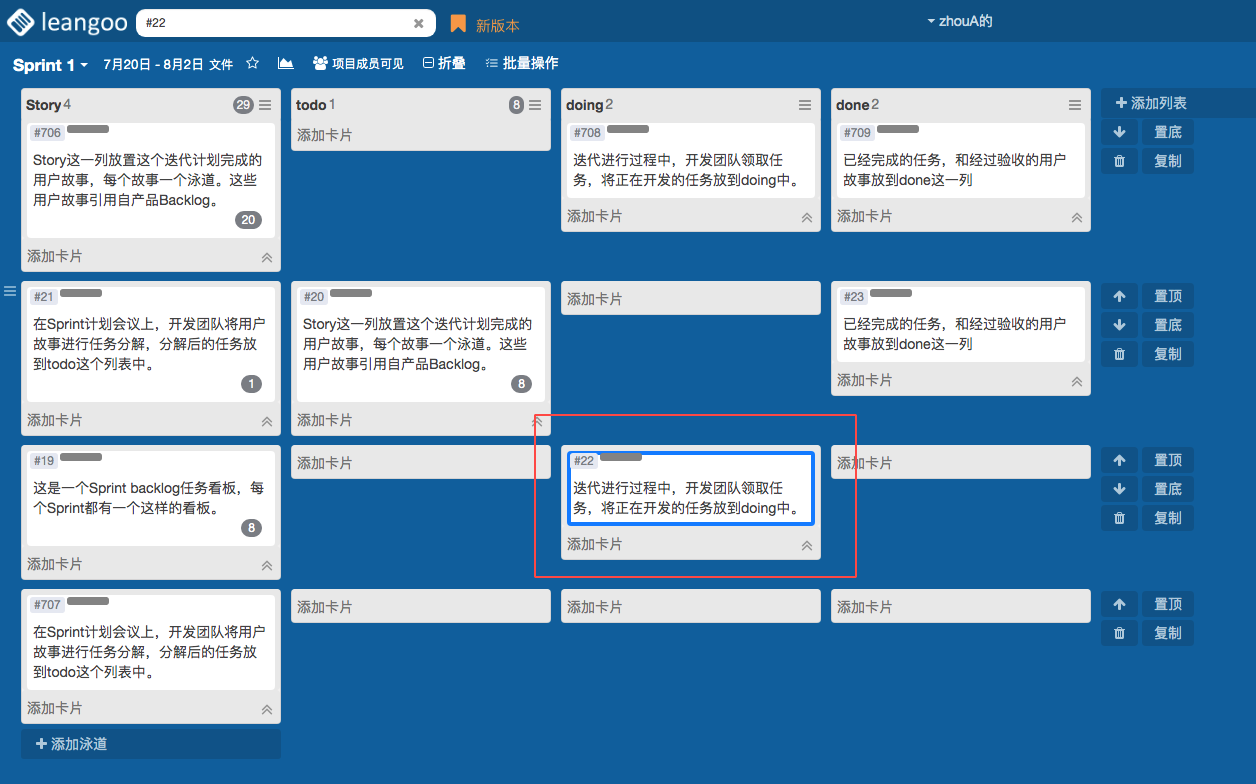Star the Sprint 1 board
This screenshot has width=1256, height=784.
click(x=253, y=63)
